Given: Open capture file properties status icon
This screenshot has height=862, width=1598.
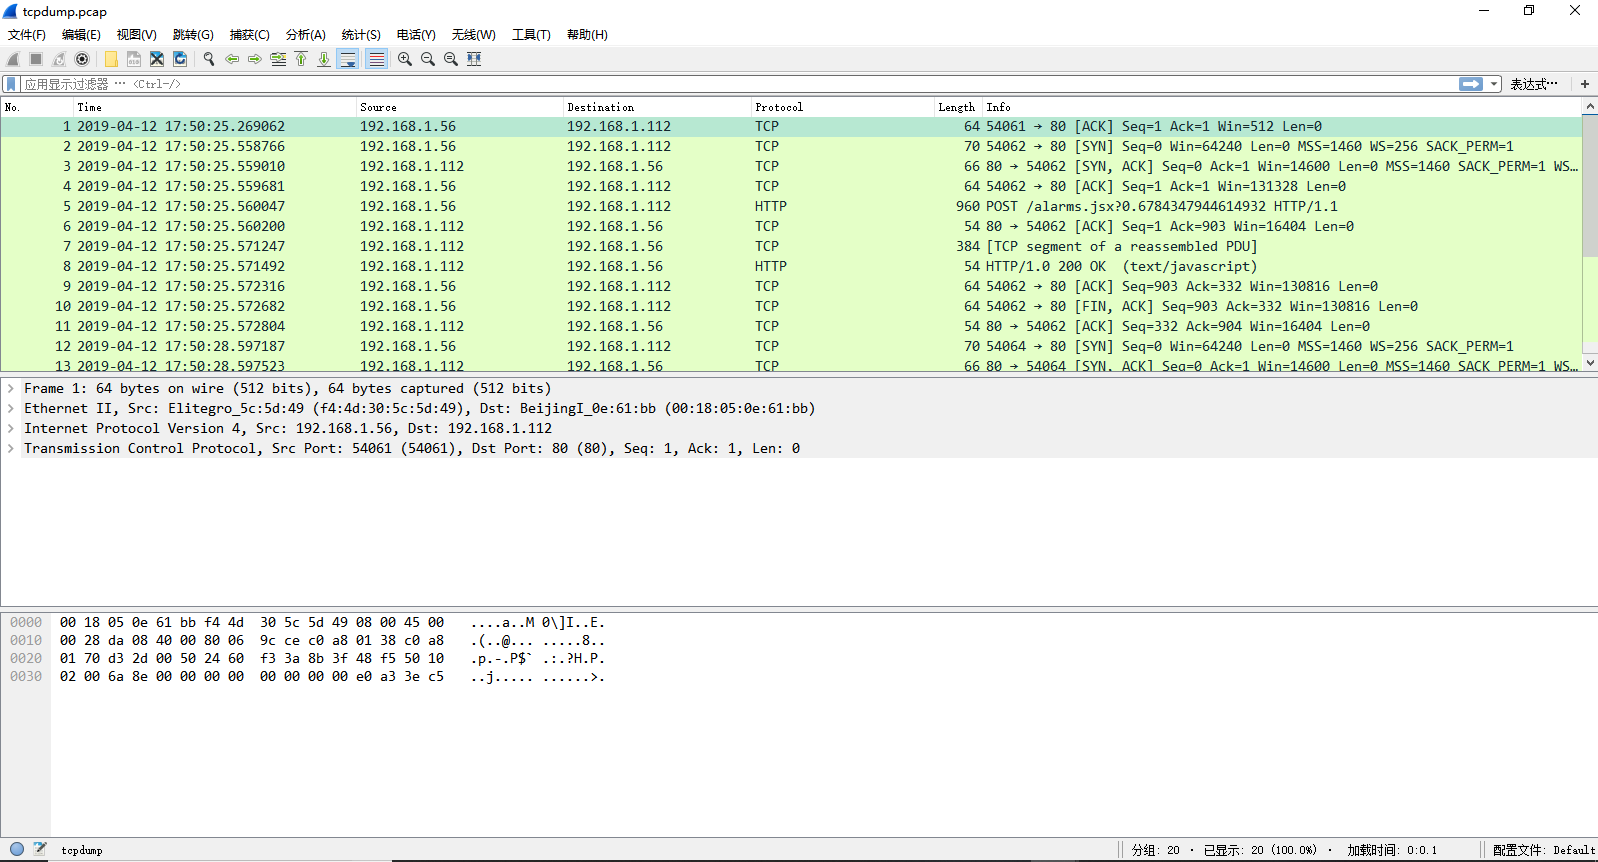Looking at the screenshot, I should tap(40, 849).
